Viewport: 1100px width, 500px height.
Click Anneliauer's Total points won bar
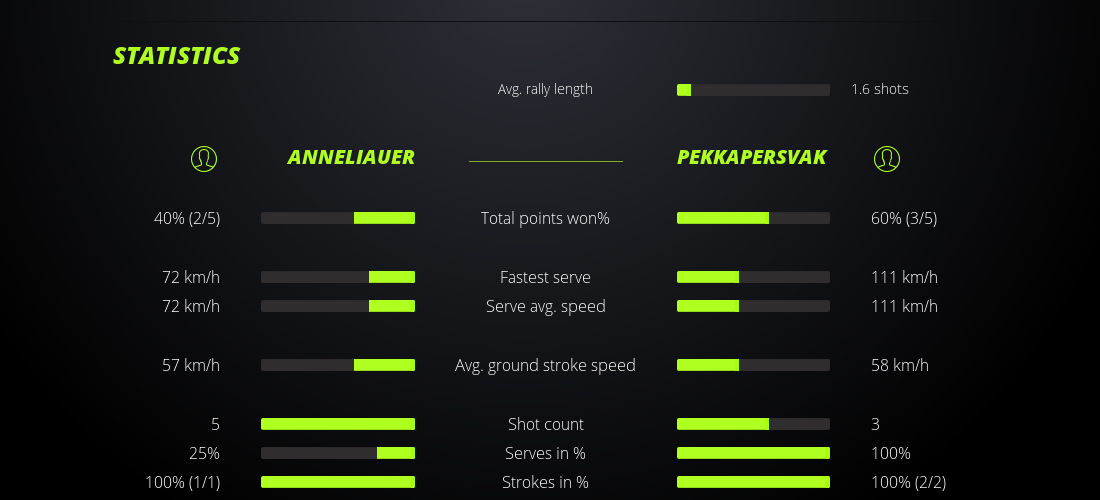click(338, 218)
